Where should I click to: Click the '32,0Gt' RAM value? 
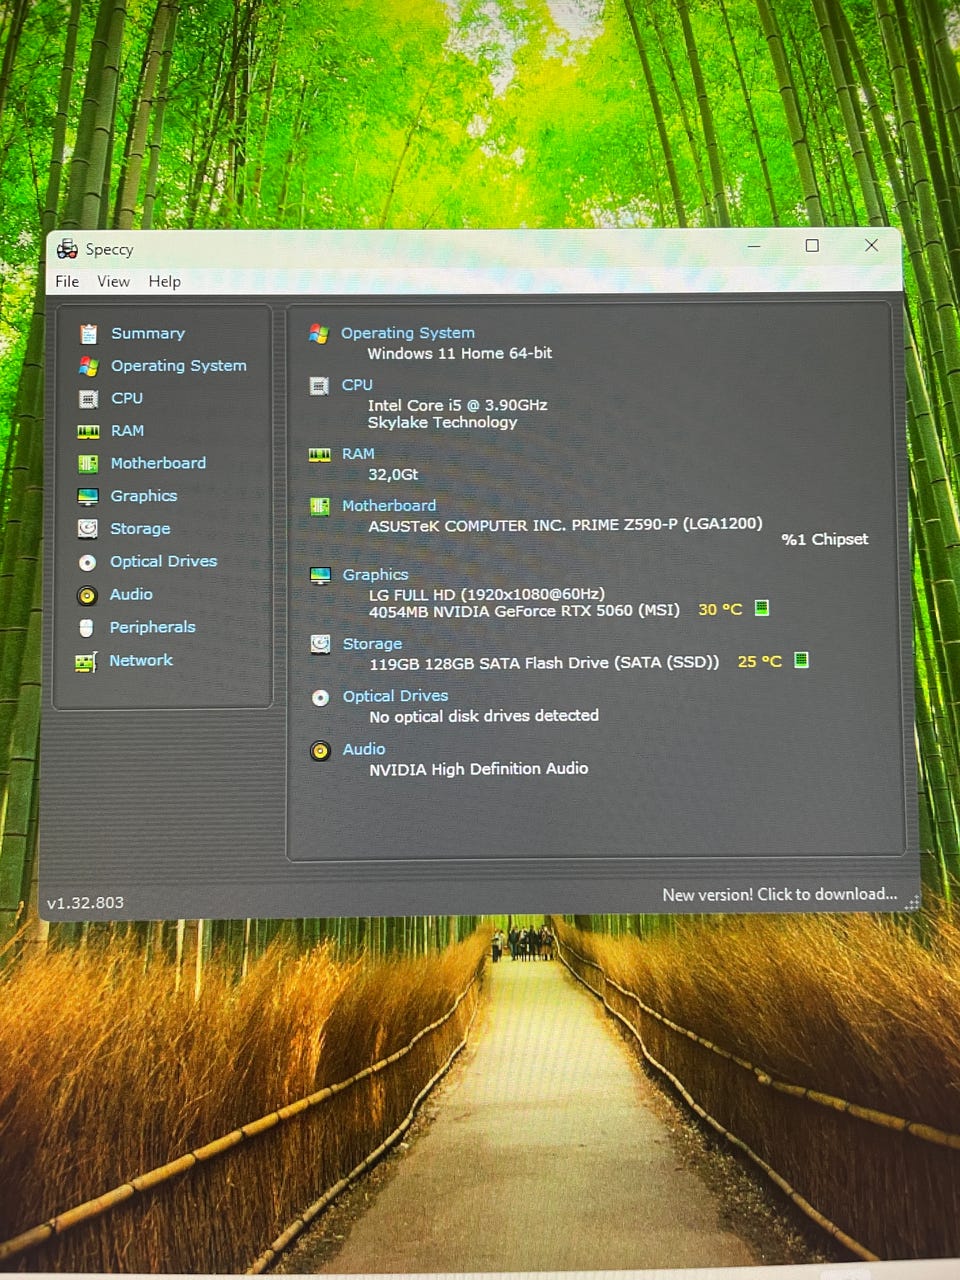pos(393,475)
